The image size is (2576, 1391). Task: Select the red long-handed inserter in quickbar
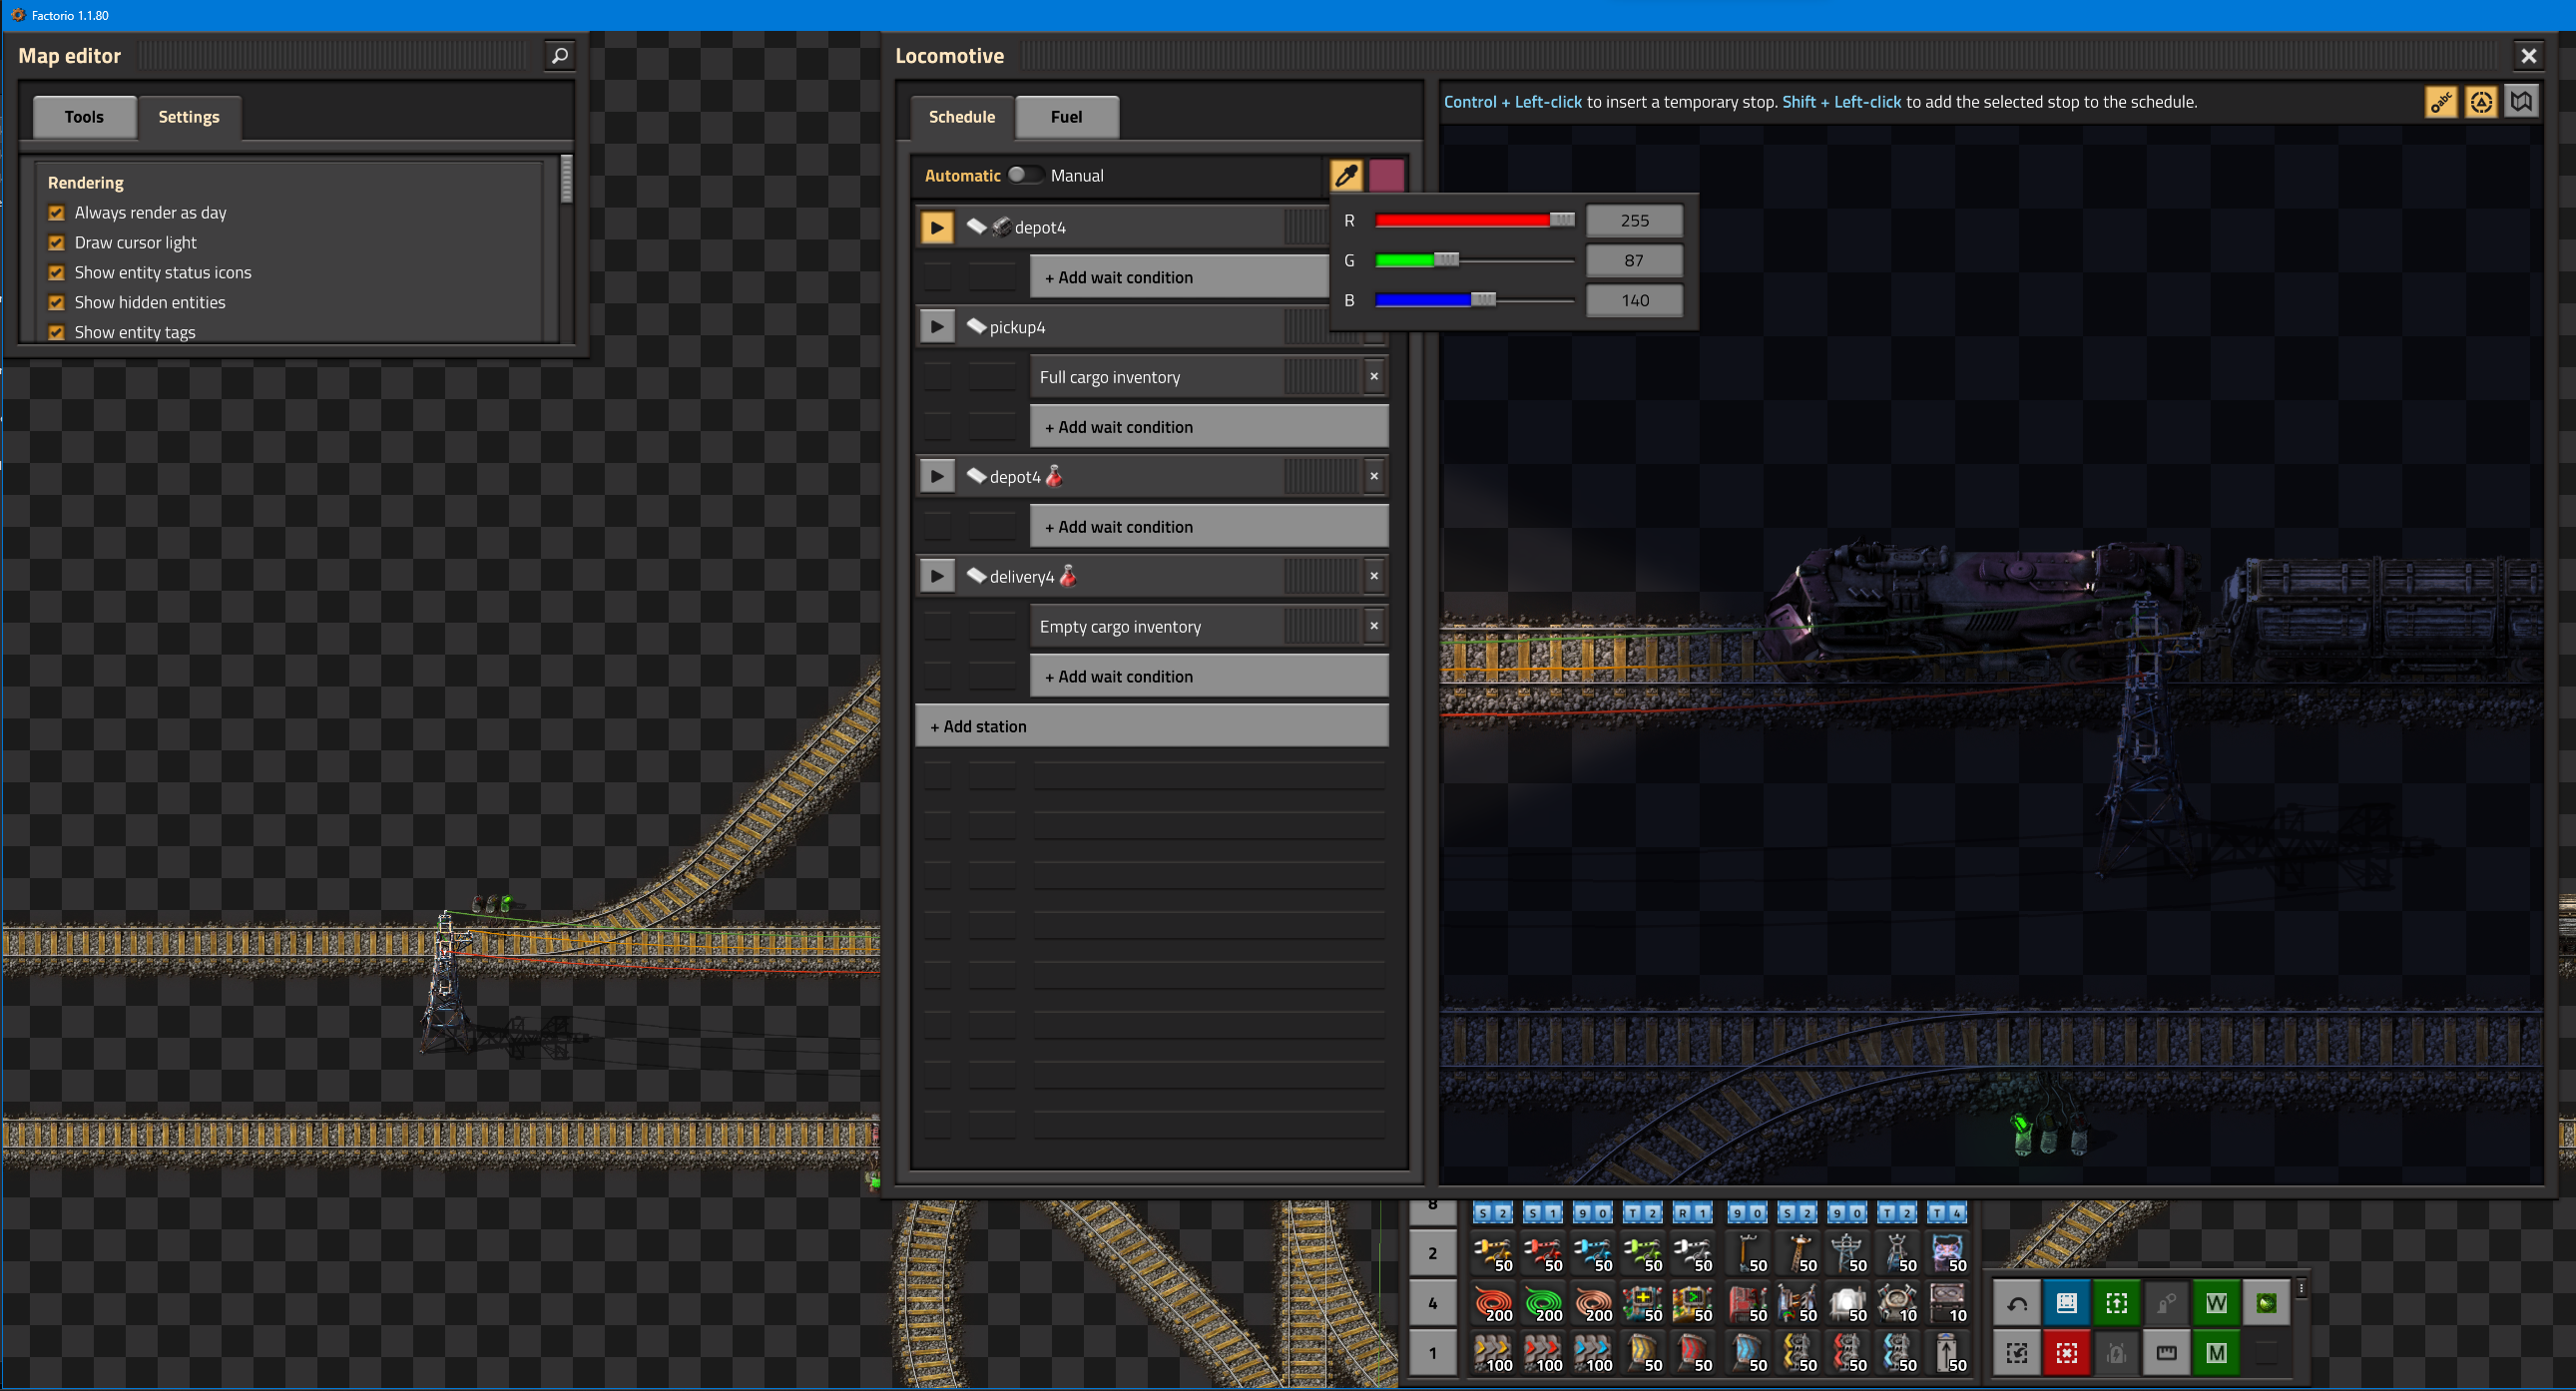(x=1542, y=1253)
